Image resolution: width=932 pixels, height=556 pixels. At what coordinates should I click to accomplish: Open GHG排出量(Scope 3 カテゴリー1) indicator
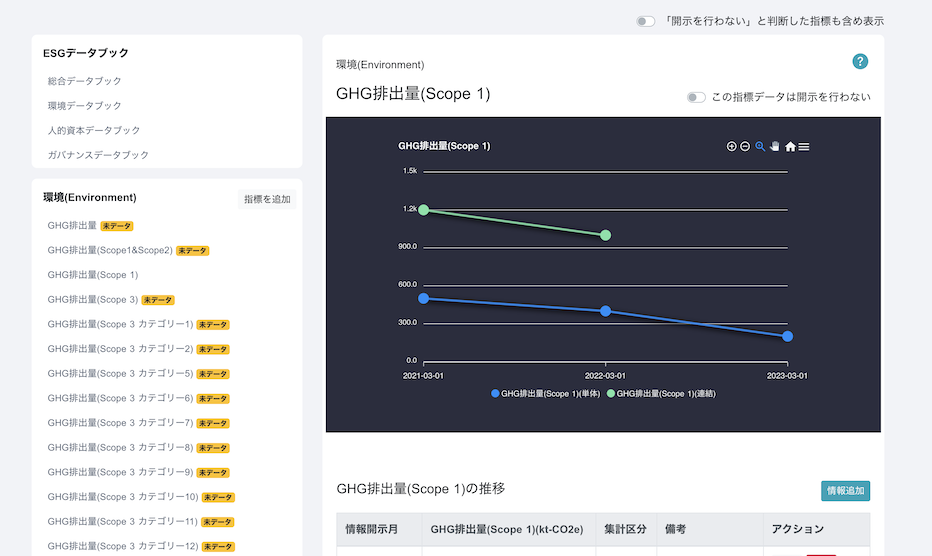[x=120, y=324]
